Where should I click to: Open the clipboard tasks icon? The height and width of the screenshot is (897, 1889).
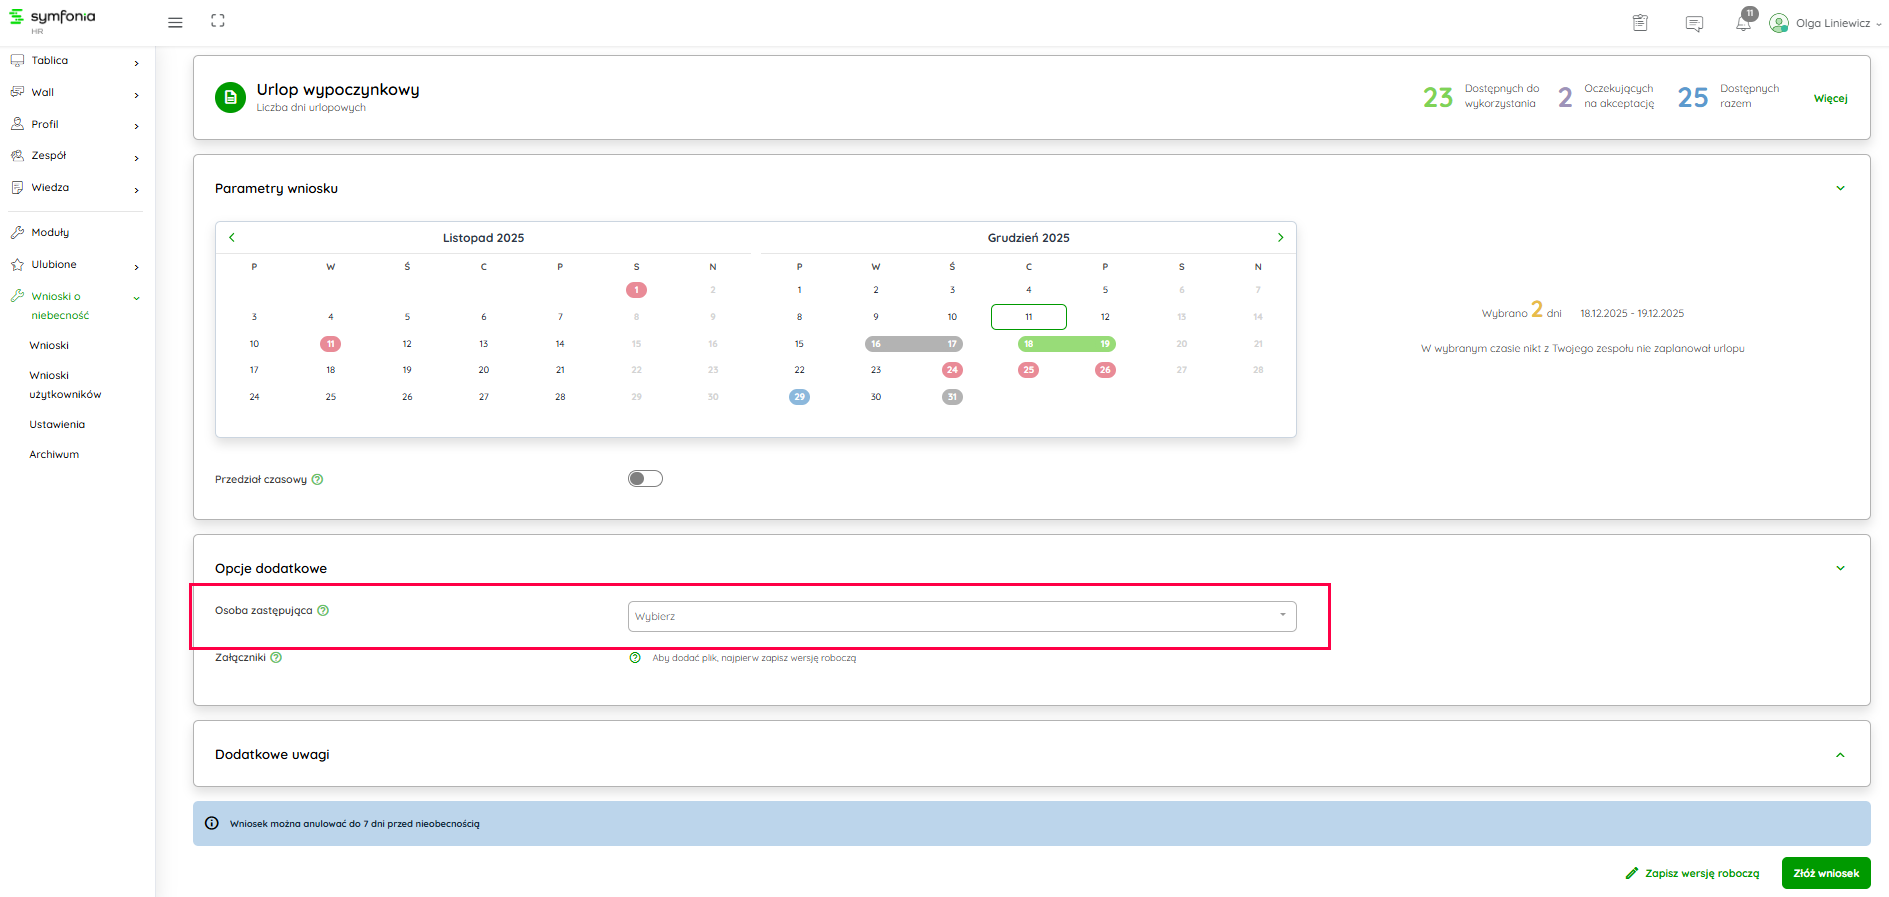1640,23
